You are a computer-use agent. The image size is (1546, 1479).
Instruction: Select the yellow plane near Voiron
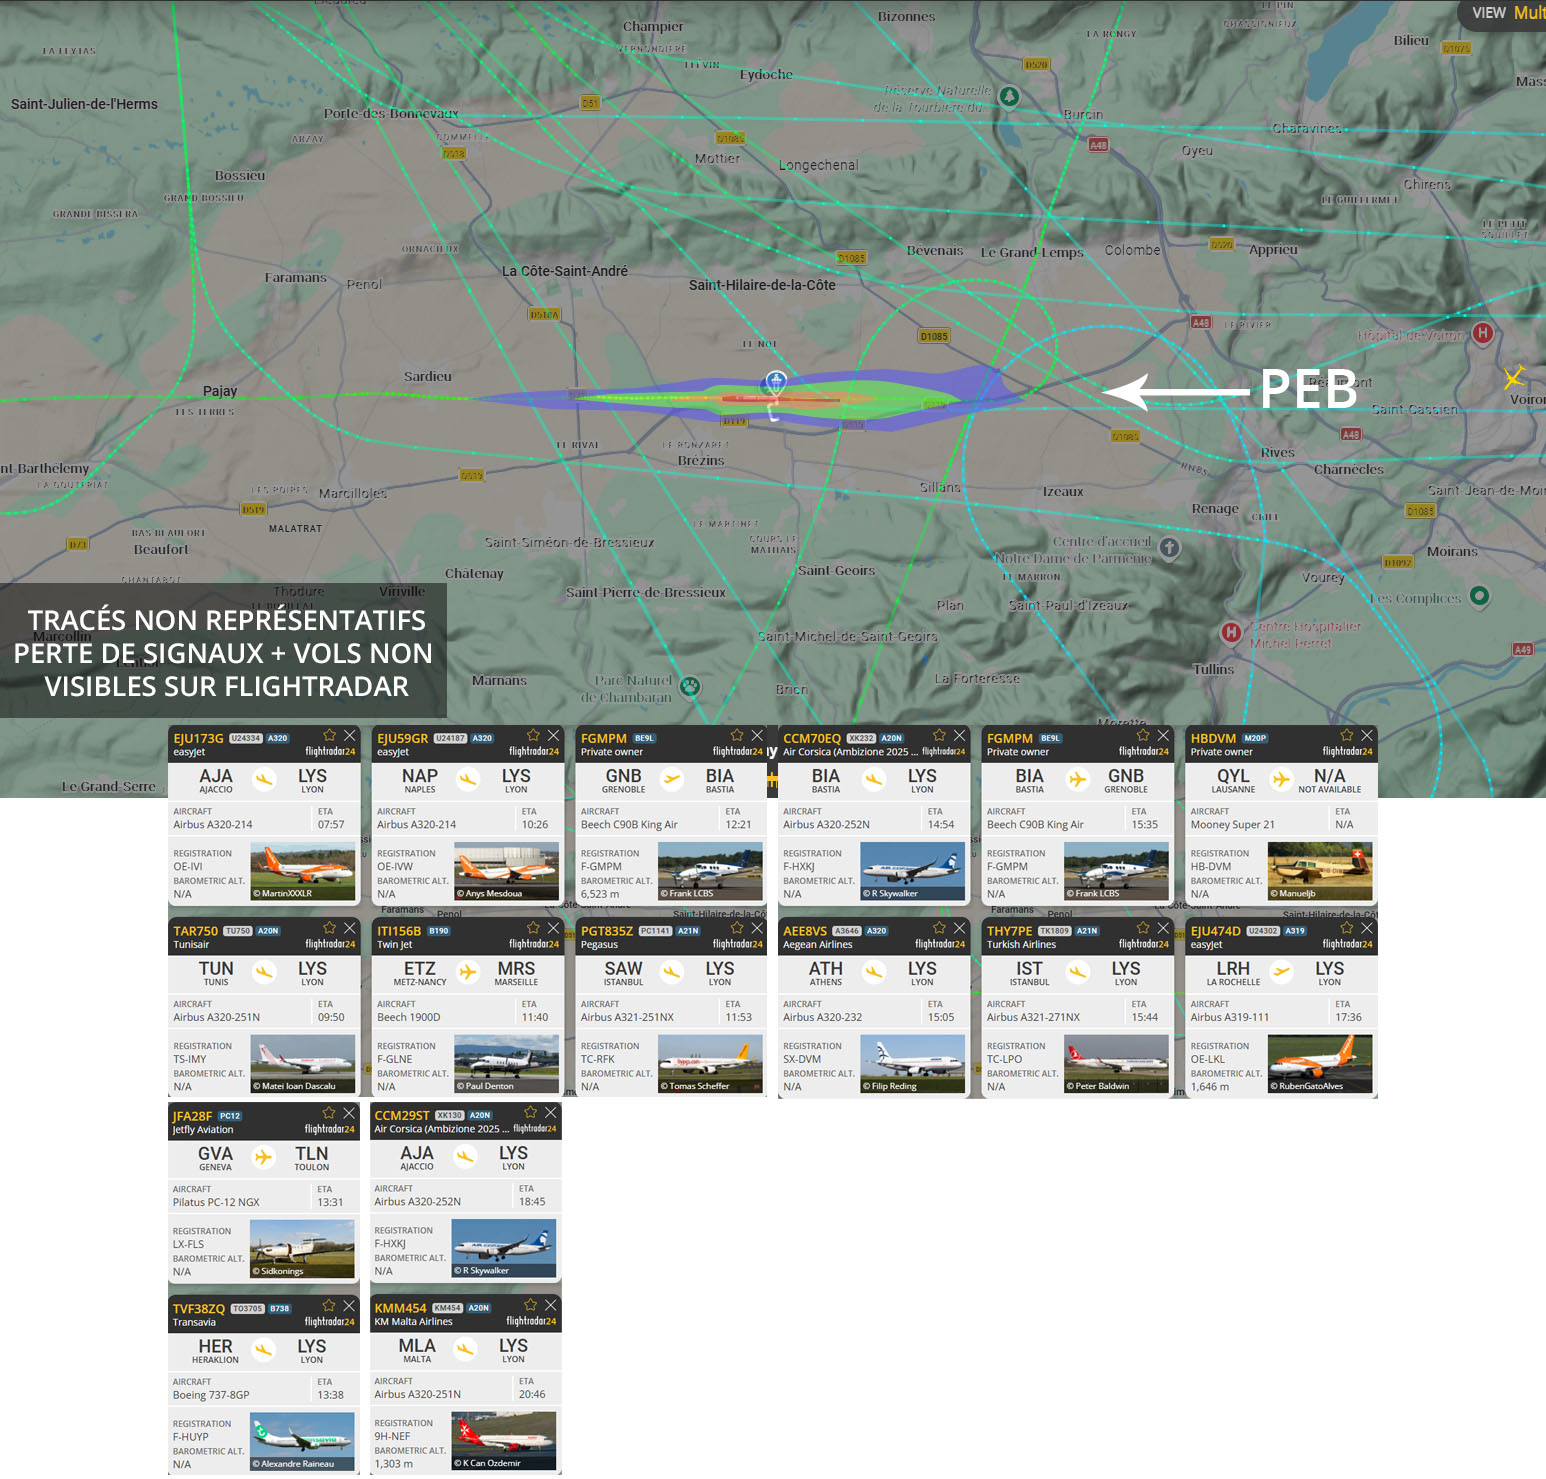click(x=1514, y=377)
